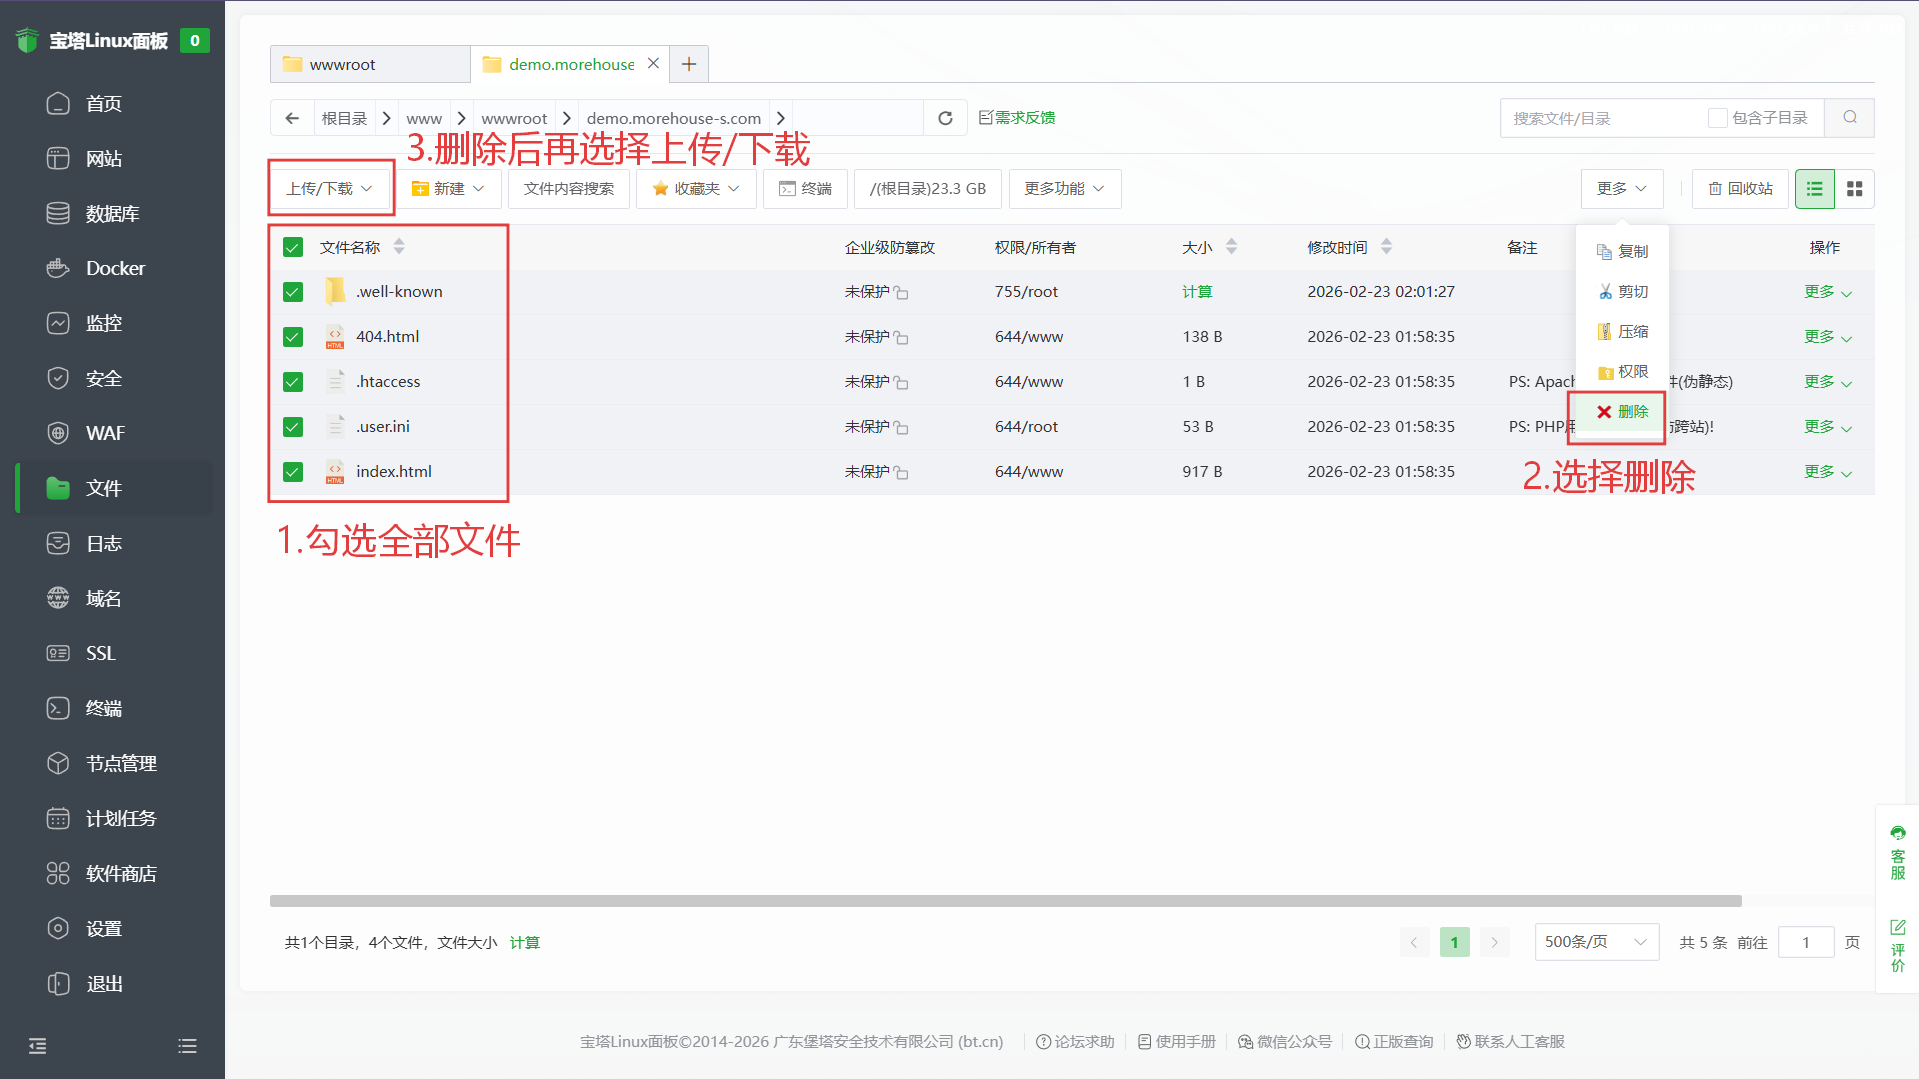The height and width of the screenshot is (1079, 1919).
Task: Toggle the select-all files checkbox
Action: pyautogui.click(x=293, y=247)
